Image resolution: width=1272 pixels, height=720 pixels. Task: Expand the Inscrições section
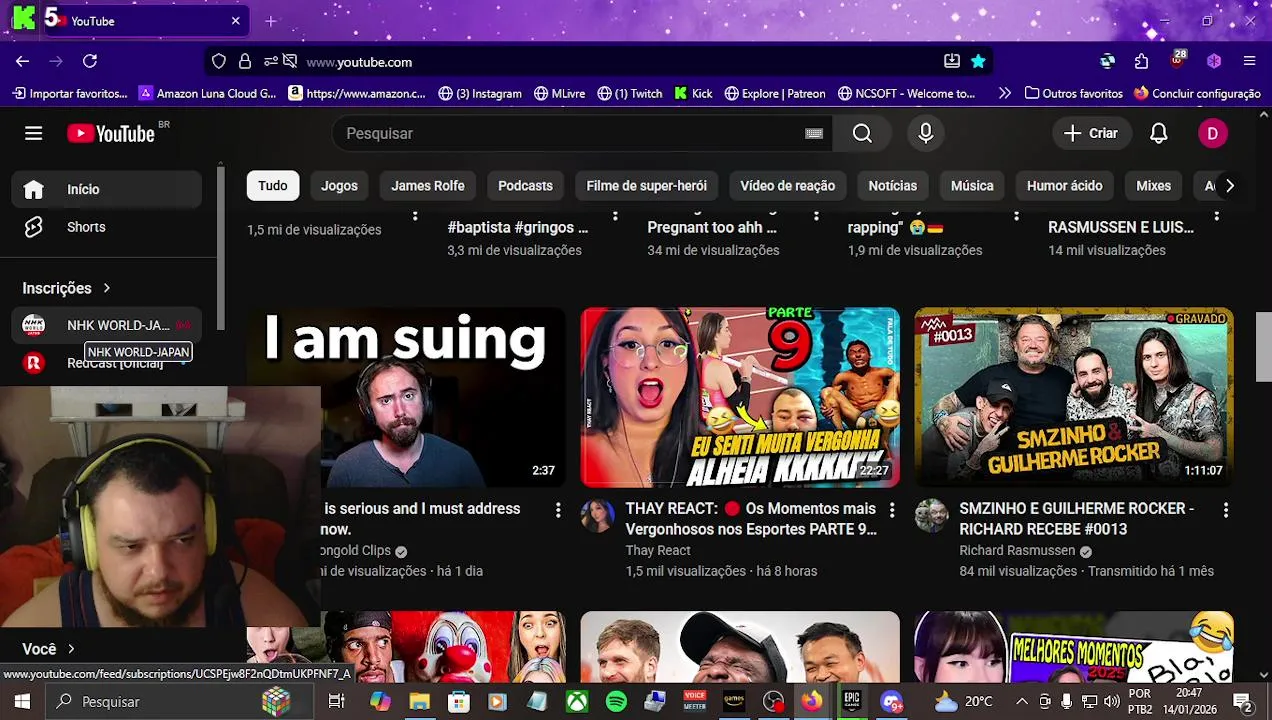pos(67,288)
